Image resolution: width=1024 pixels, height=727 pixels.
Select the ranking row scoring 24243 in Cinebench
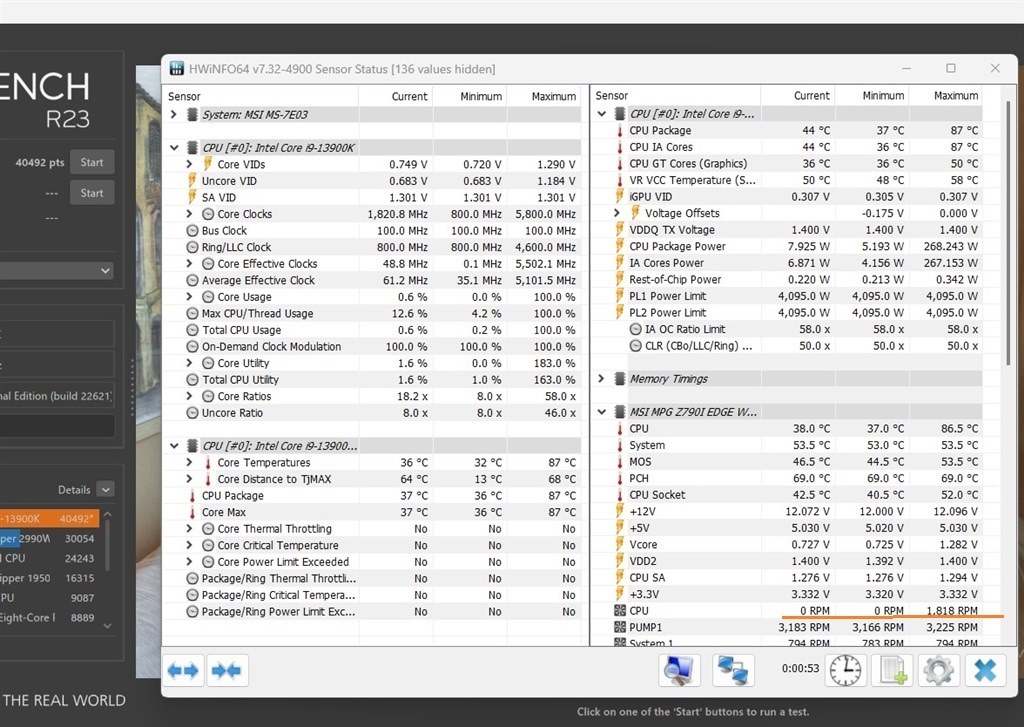(x=50, y=558)
